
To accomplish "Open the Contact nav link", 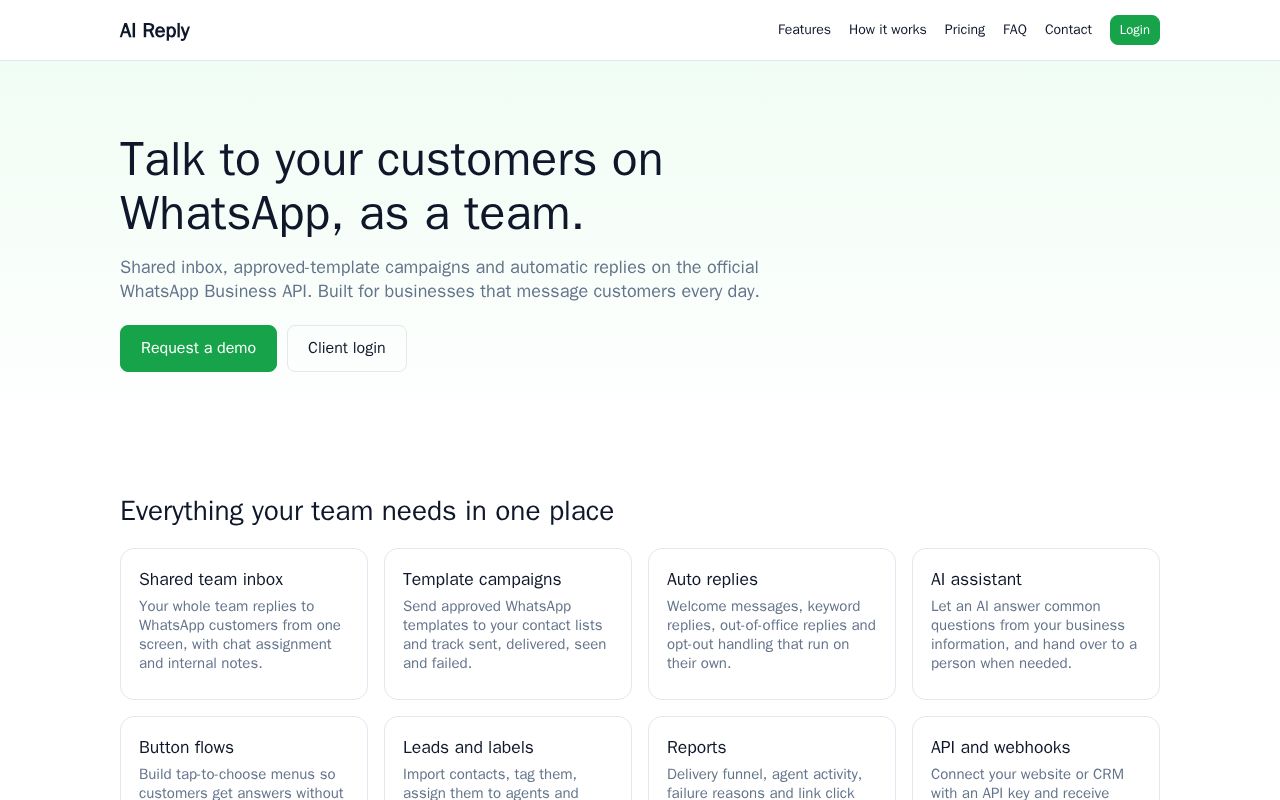I will [1068, 30].
